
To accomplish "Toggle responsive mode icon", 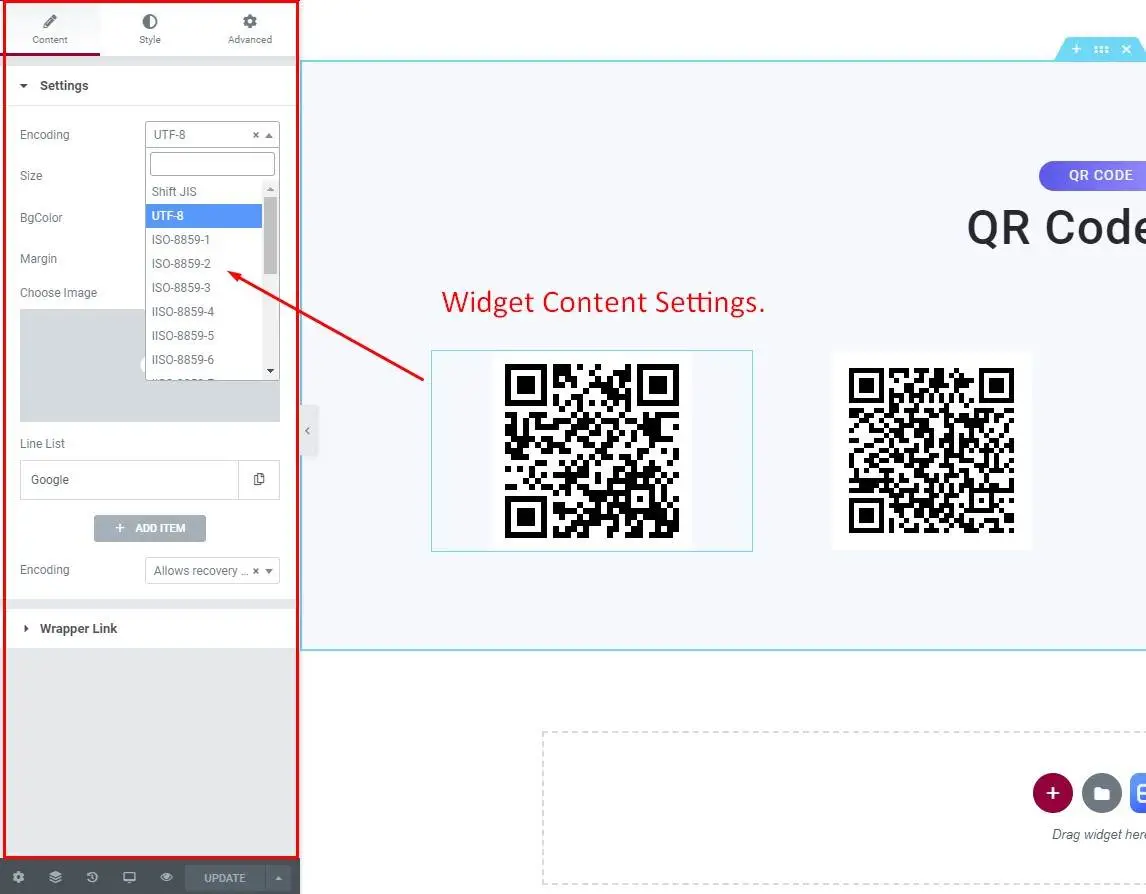I will click(x=129, y=877).
